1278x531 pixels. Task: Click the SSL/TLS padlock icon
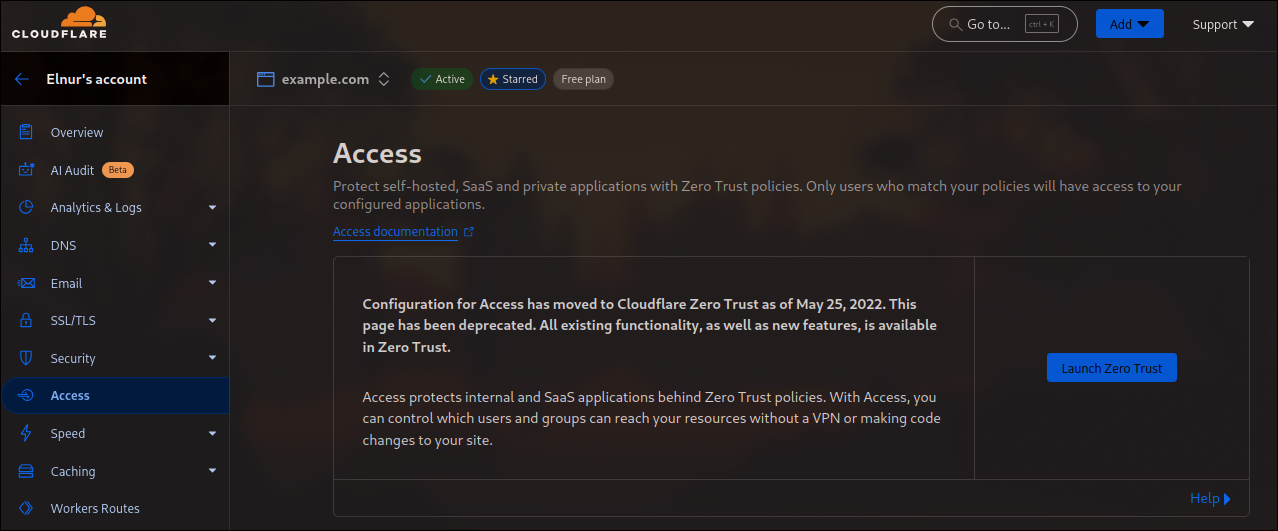(27, 321)
